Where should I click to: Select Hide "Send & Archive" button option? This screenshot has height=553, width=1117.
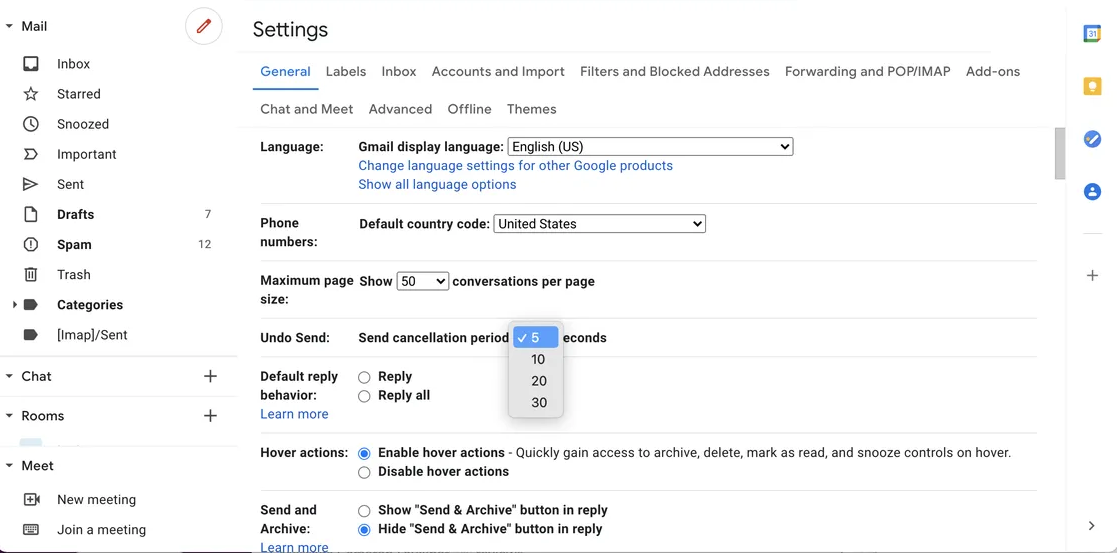[364, 529]
